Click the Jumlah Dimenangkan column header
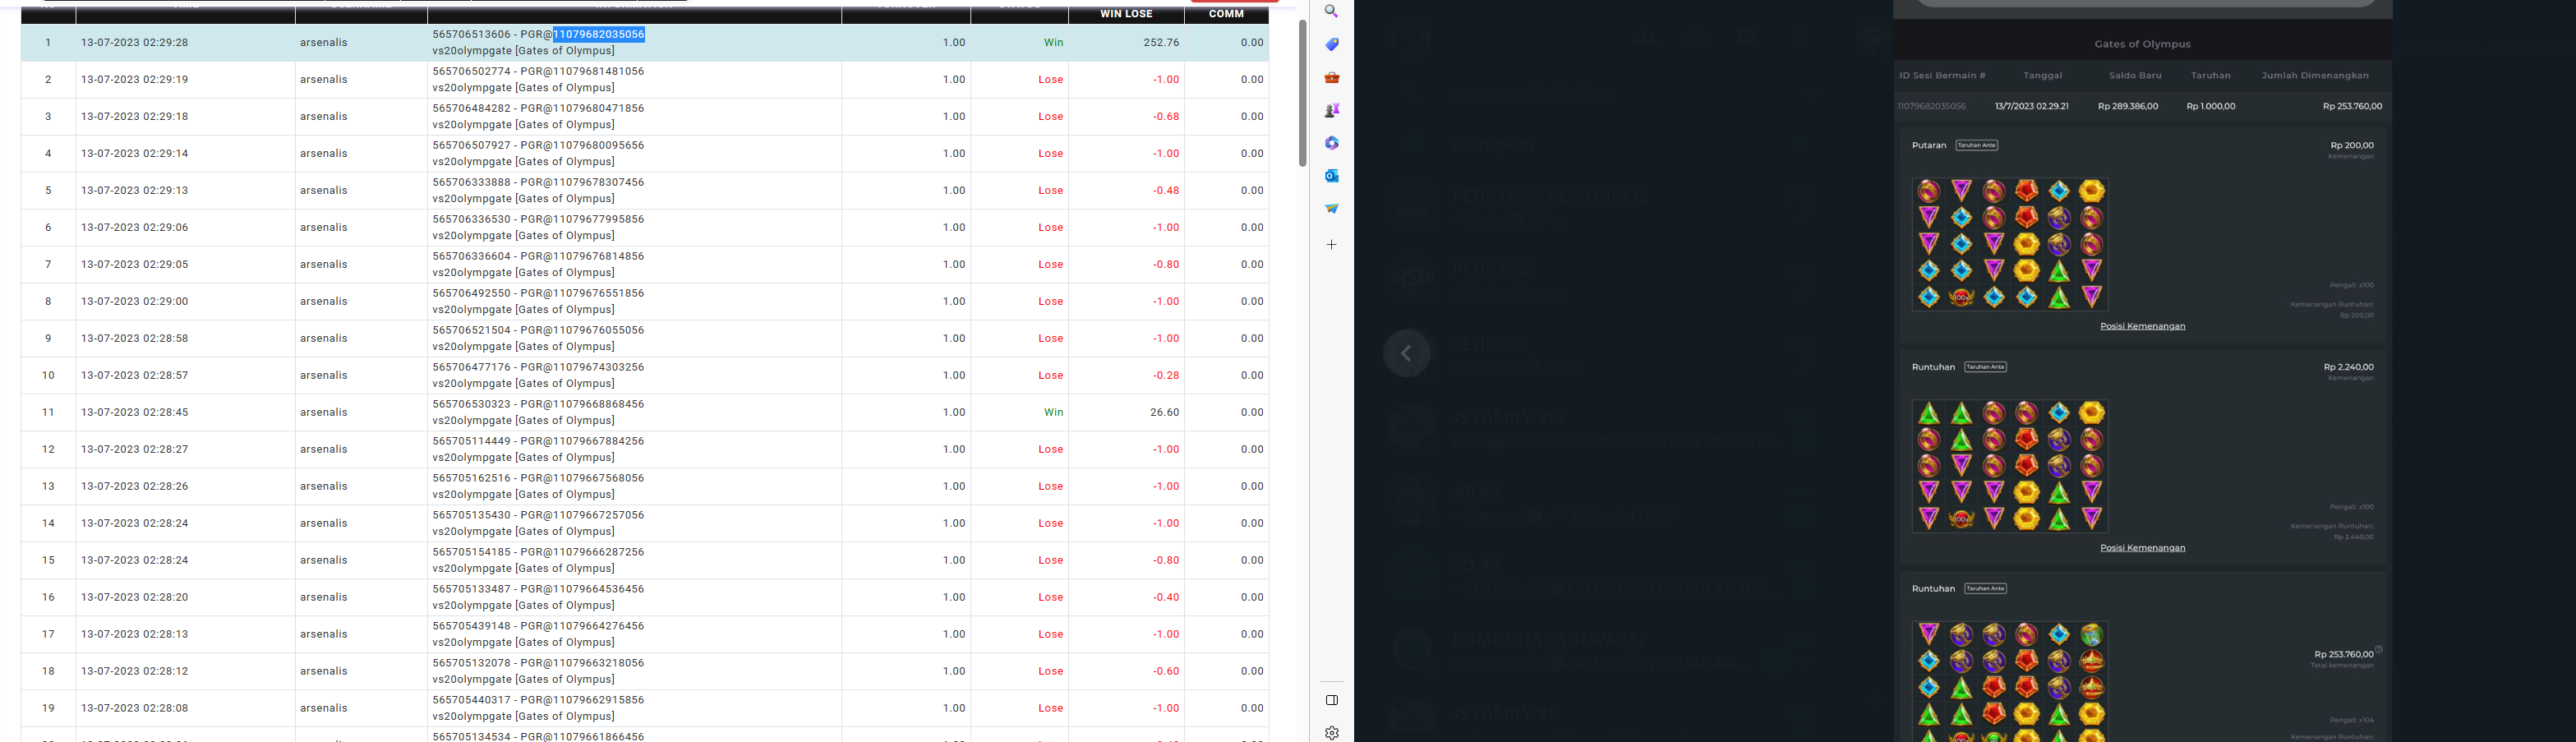The width and height of the screenshot is (2576, 742). (2315, 76)
